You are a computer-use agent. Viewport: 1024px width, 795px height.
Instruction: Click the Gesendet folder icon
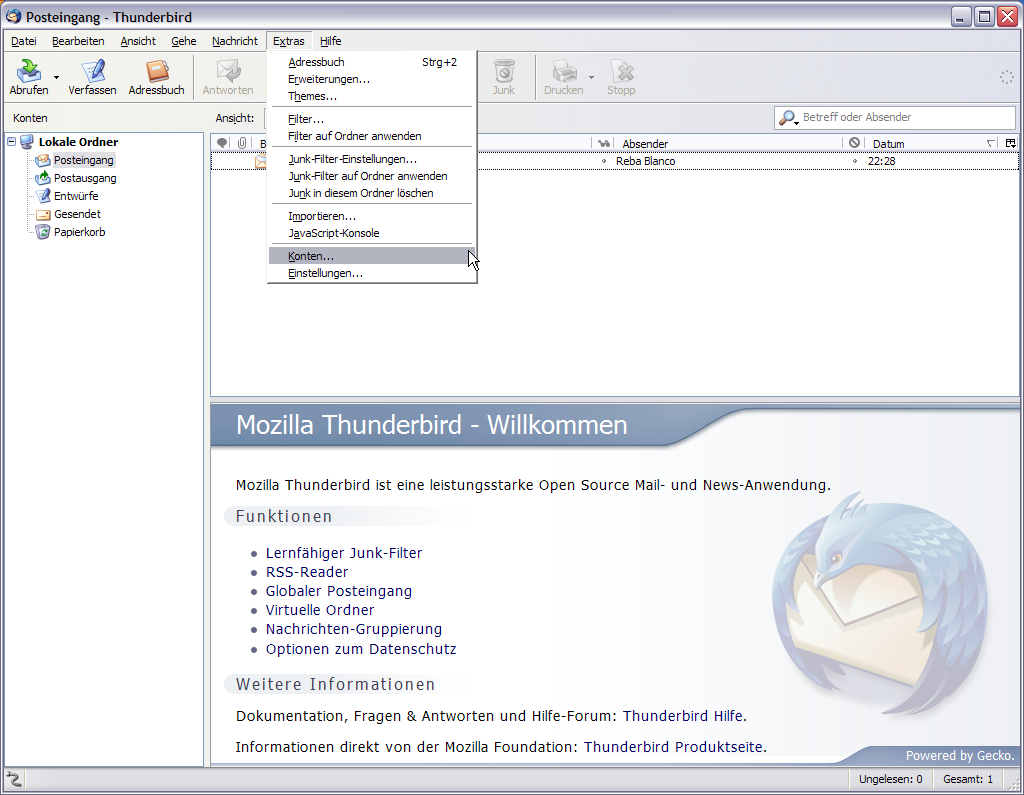pos(43,214)
